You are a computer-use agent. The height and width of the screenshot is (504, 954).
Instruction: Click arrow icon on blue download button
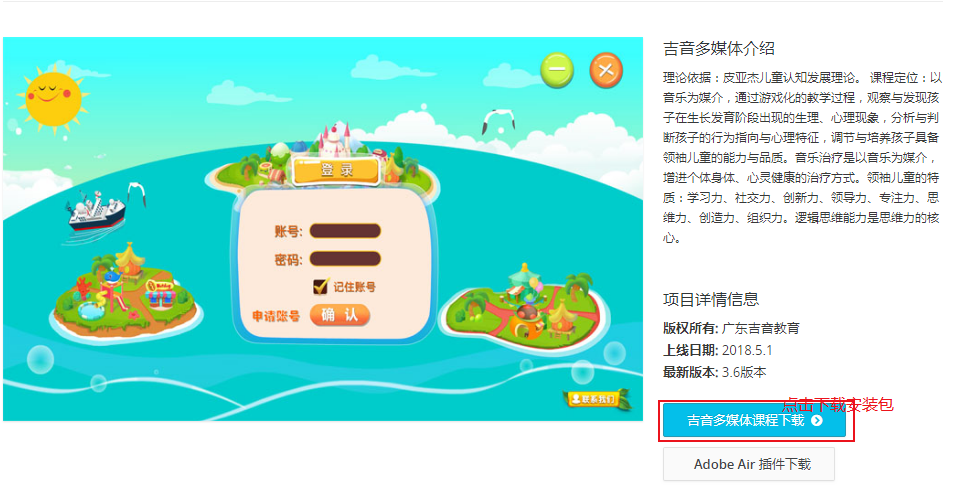tap(816, 421)
